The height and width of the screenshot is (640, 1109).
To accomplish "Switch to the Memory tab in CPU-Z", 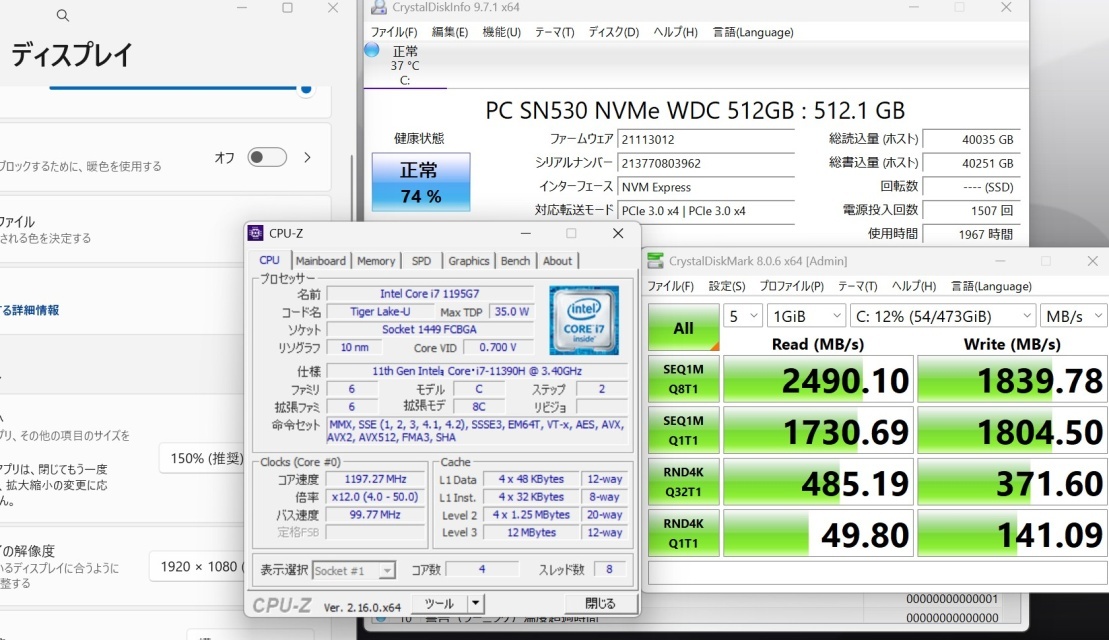I will [x=376, y=261].
